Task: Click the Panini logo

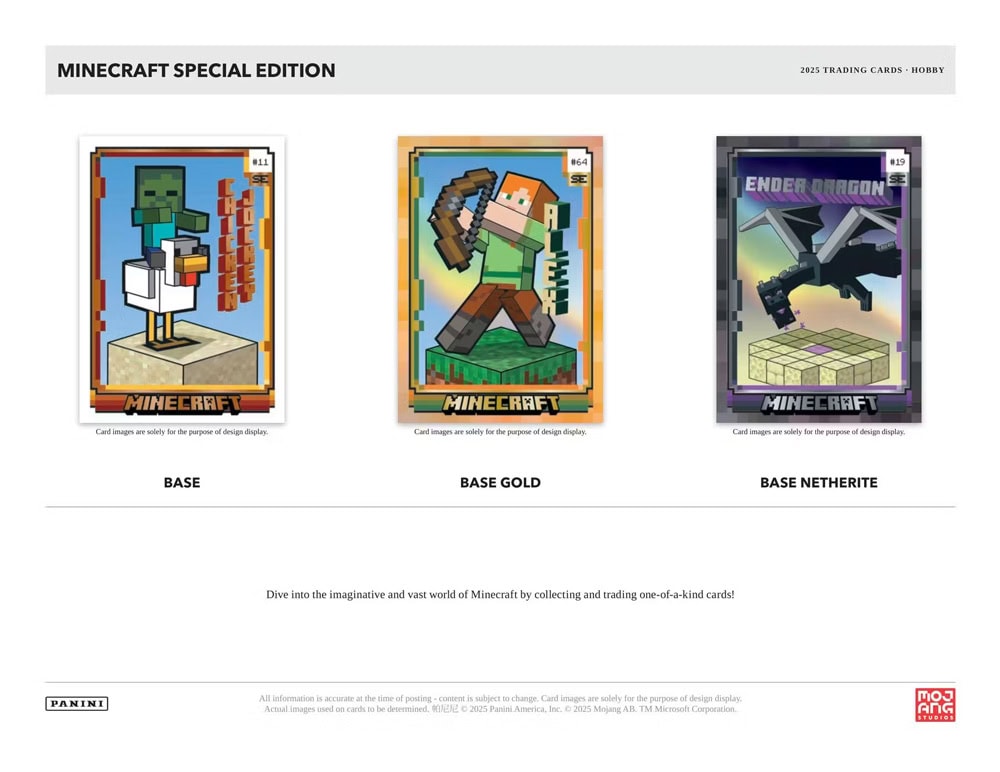Action: pyautogui.click(x=77, y=703)
